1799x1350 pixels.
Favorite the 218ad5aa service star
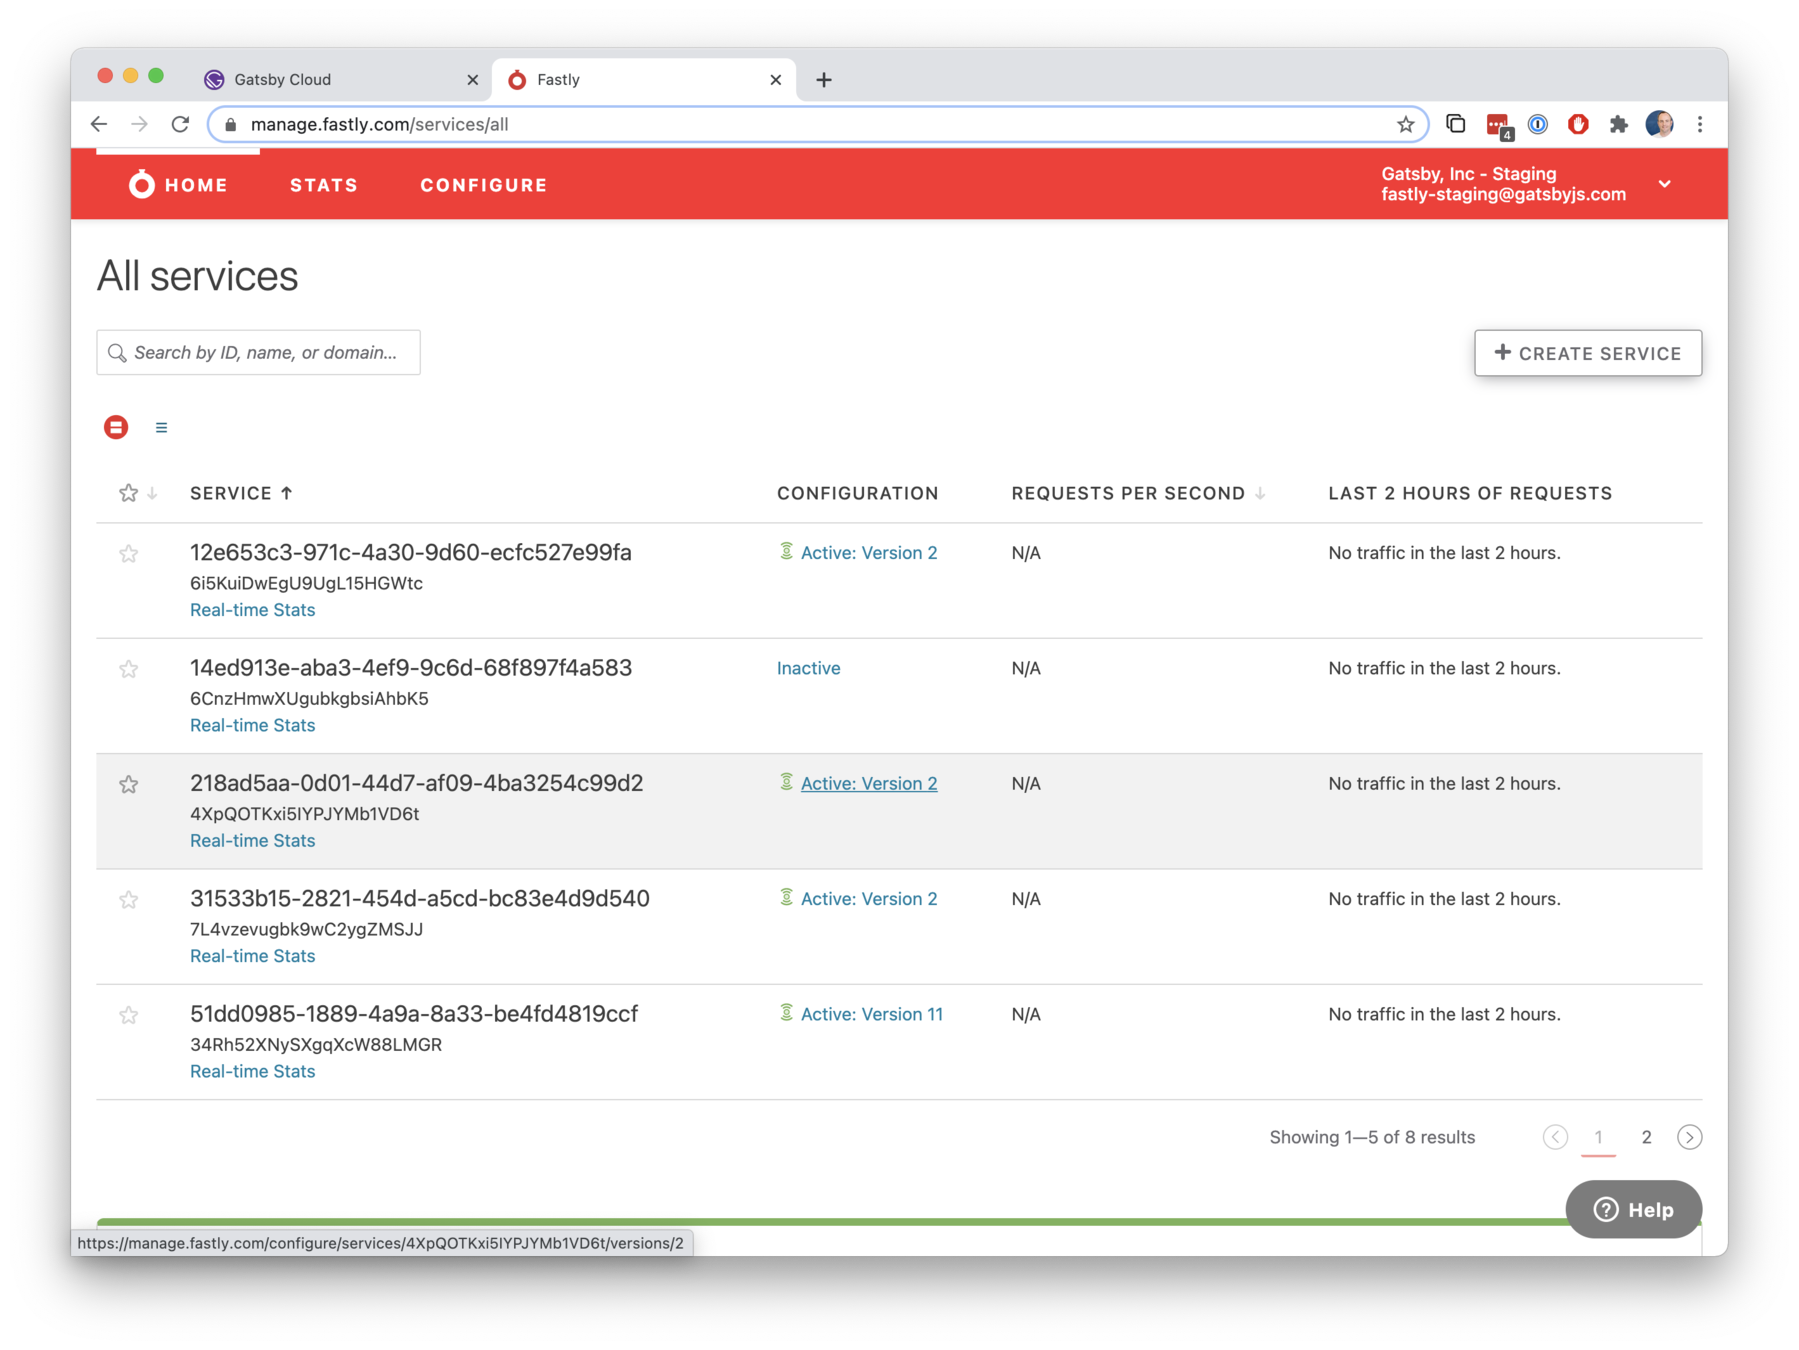(128, 785)
